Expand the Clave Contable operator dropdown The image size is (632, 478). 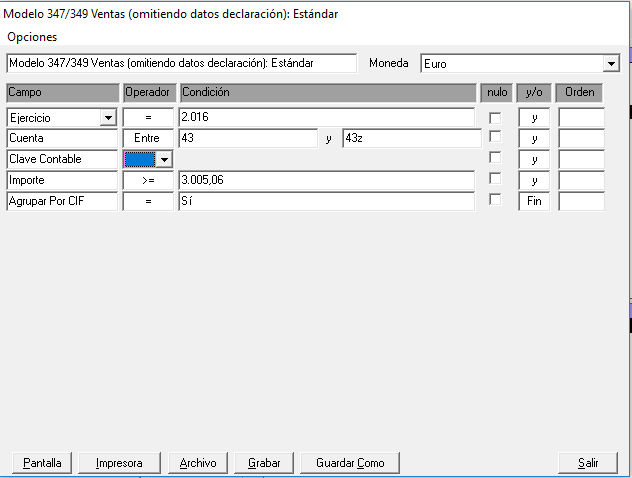(x=164, y=160)
